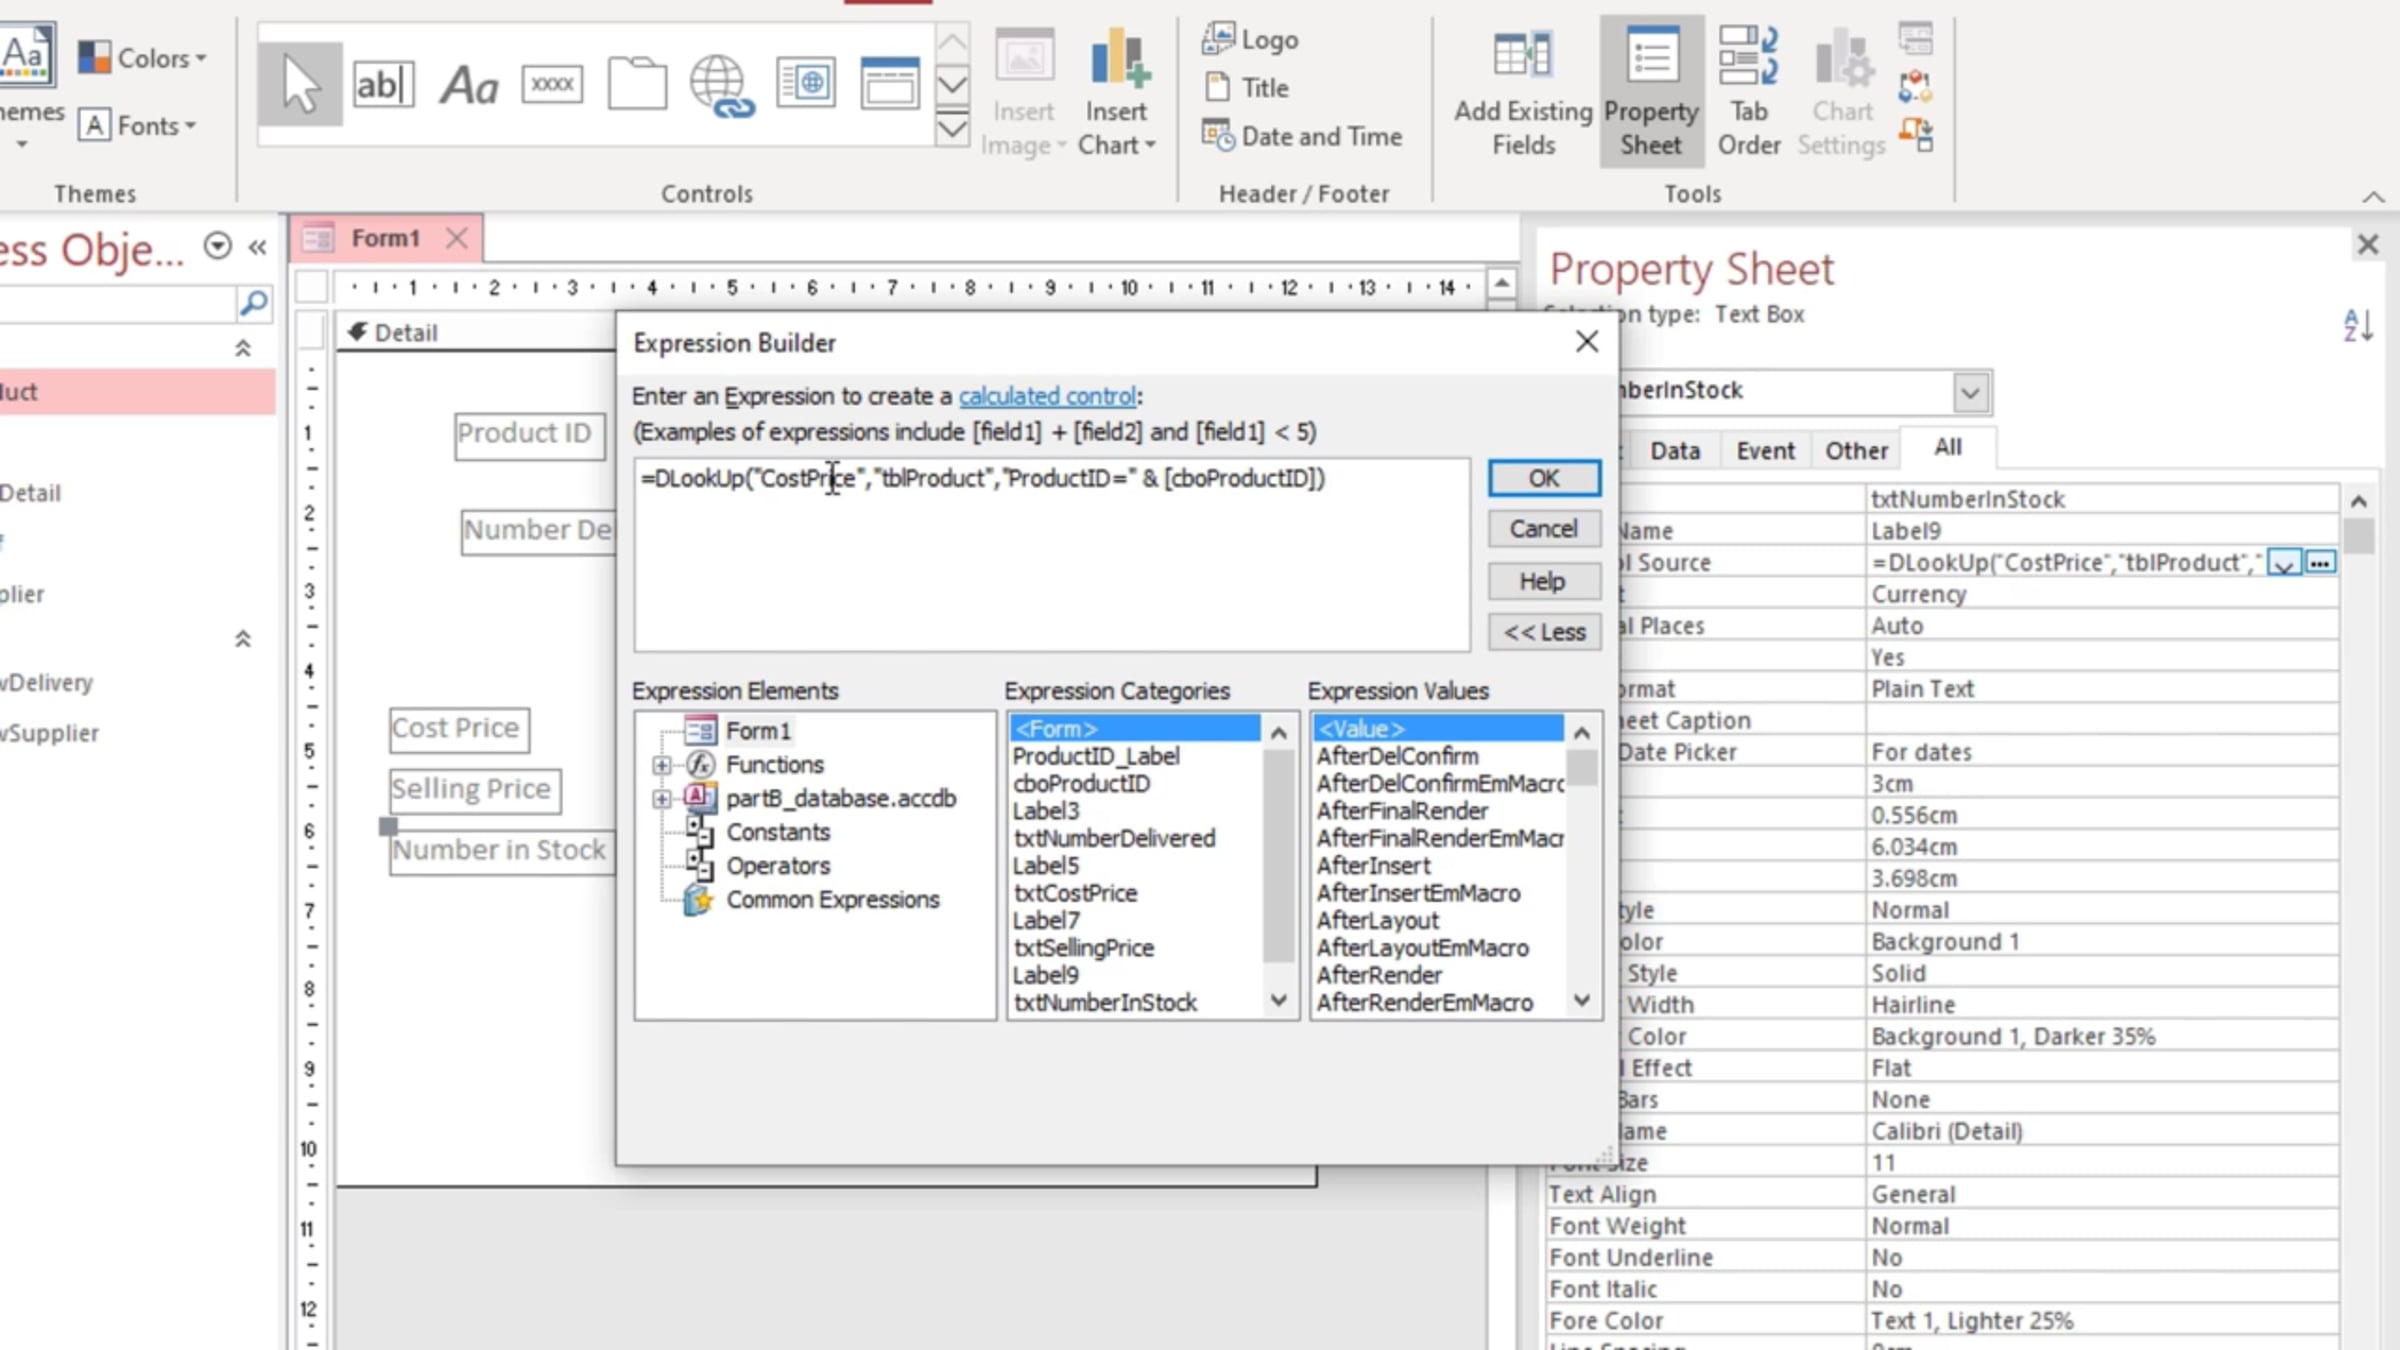Screen dimensions: 2400x1350
Task: Open the Fonts theme dropdown
Action: [137, 126]
